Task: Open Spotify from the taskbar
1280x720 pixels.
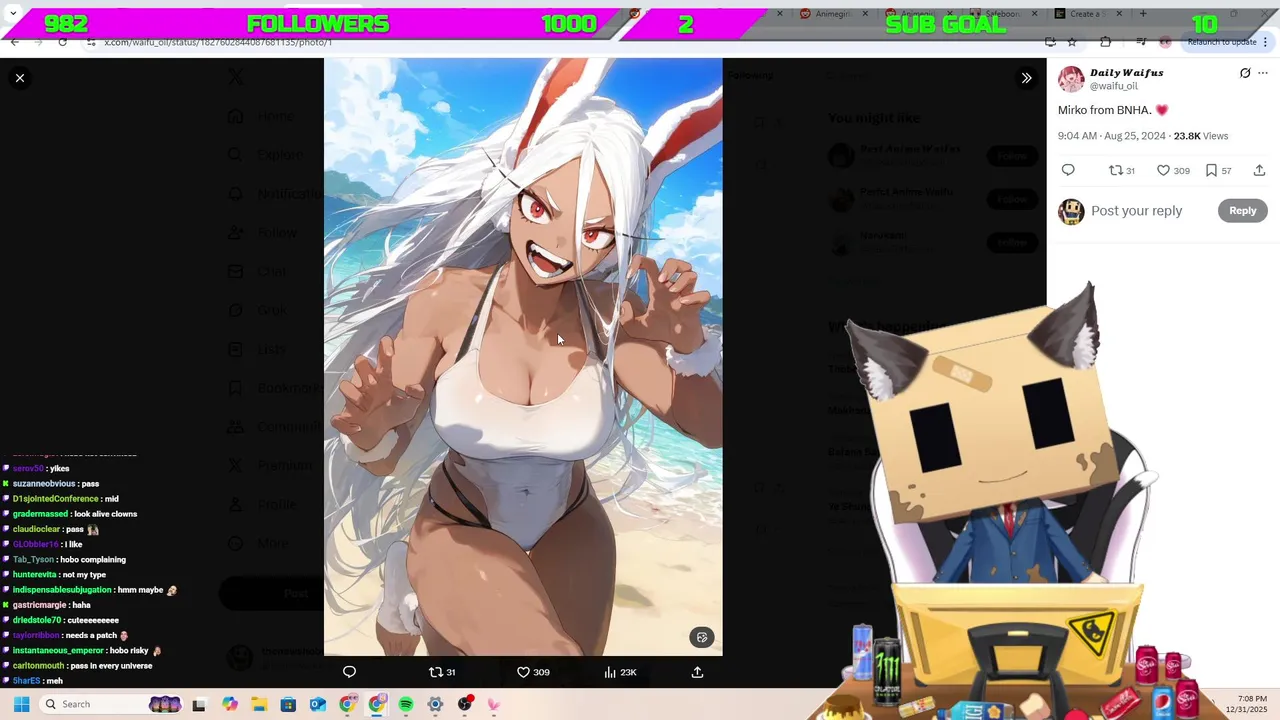Action: tap(406, 704)
